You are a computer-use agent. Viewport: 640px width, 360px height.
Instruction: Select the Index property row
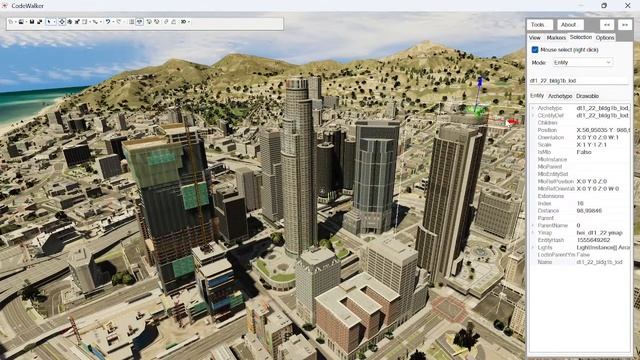[x=580, y=203]
